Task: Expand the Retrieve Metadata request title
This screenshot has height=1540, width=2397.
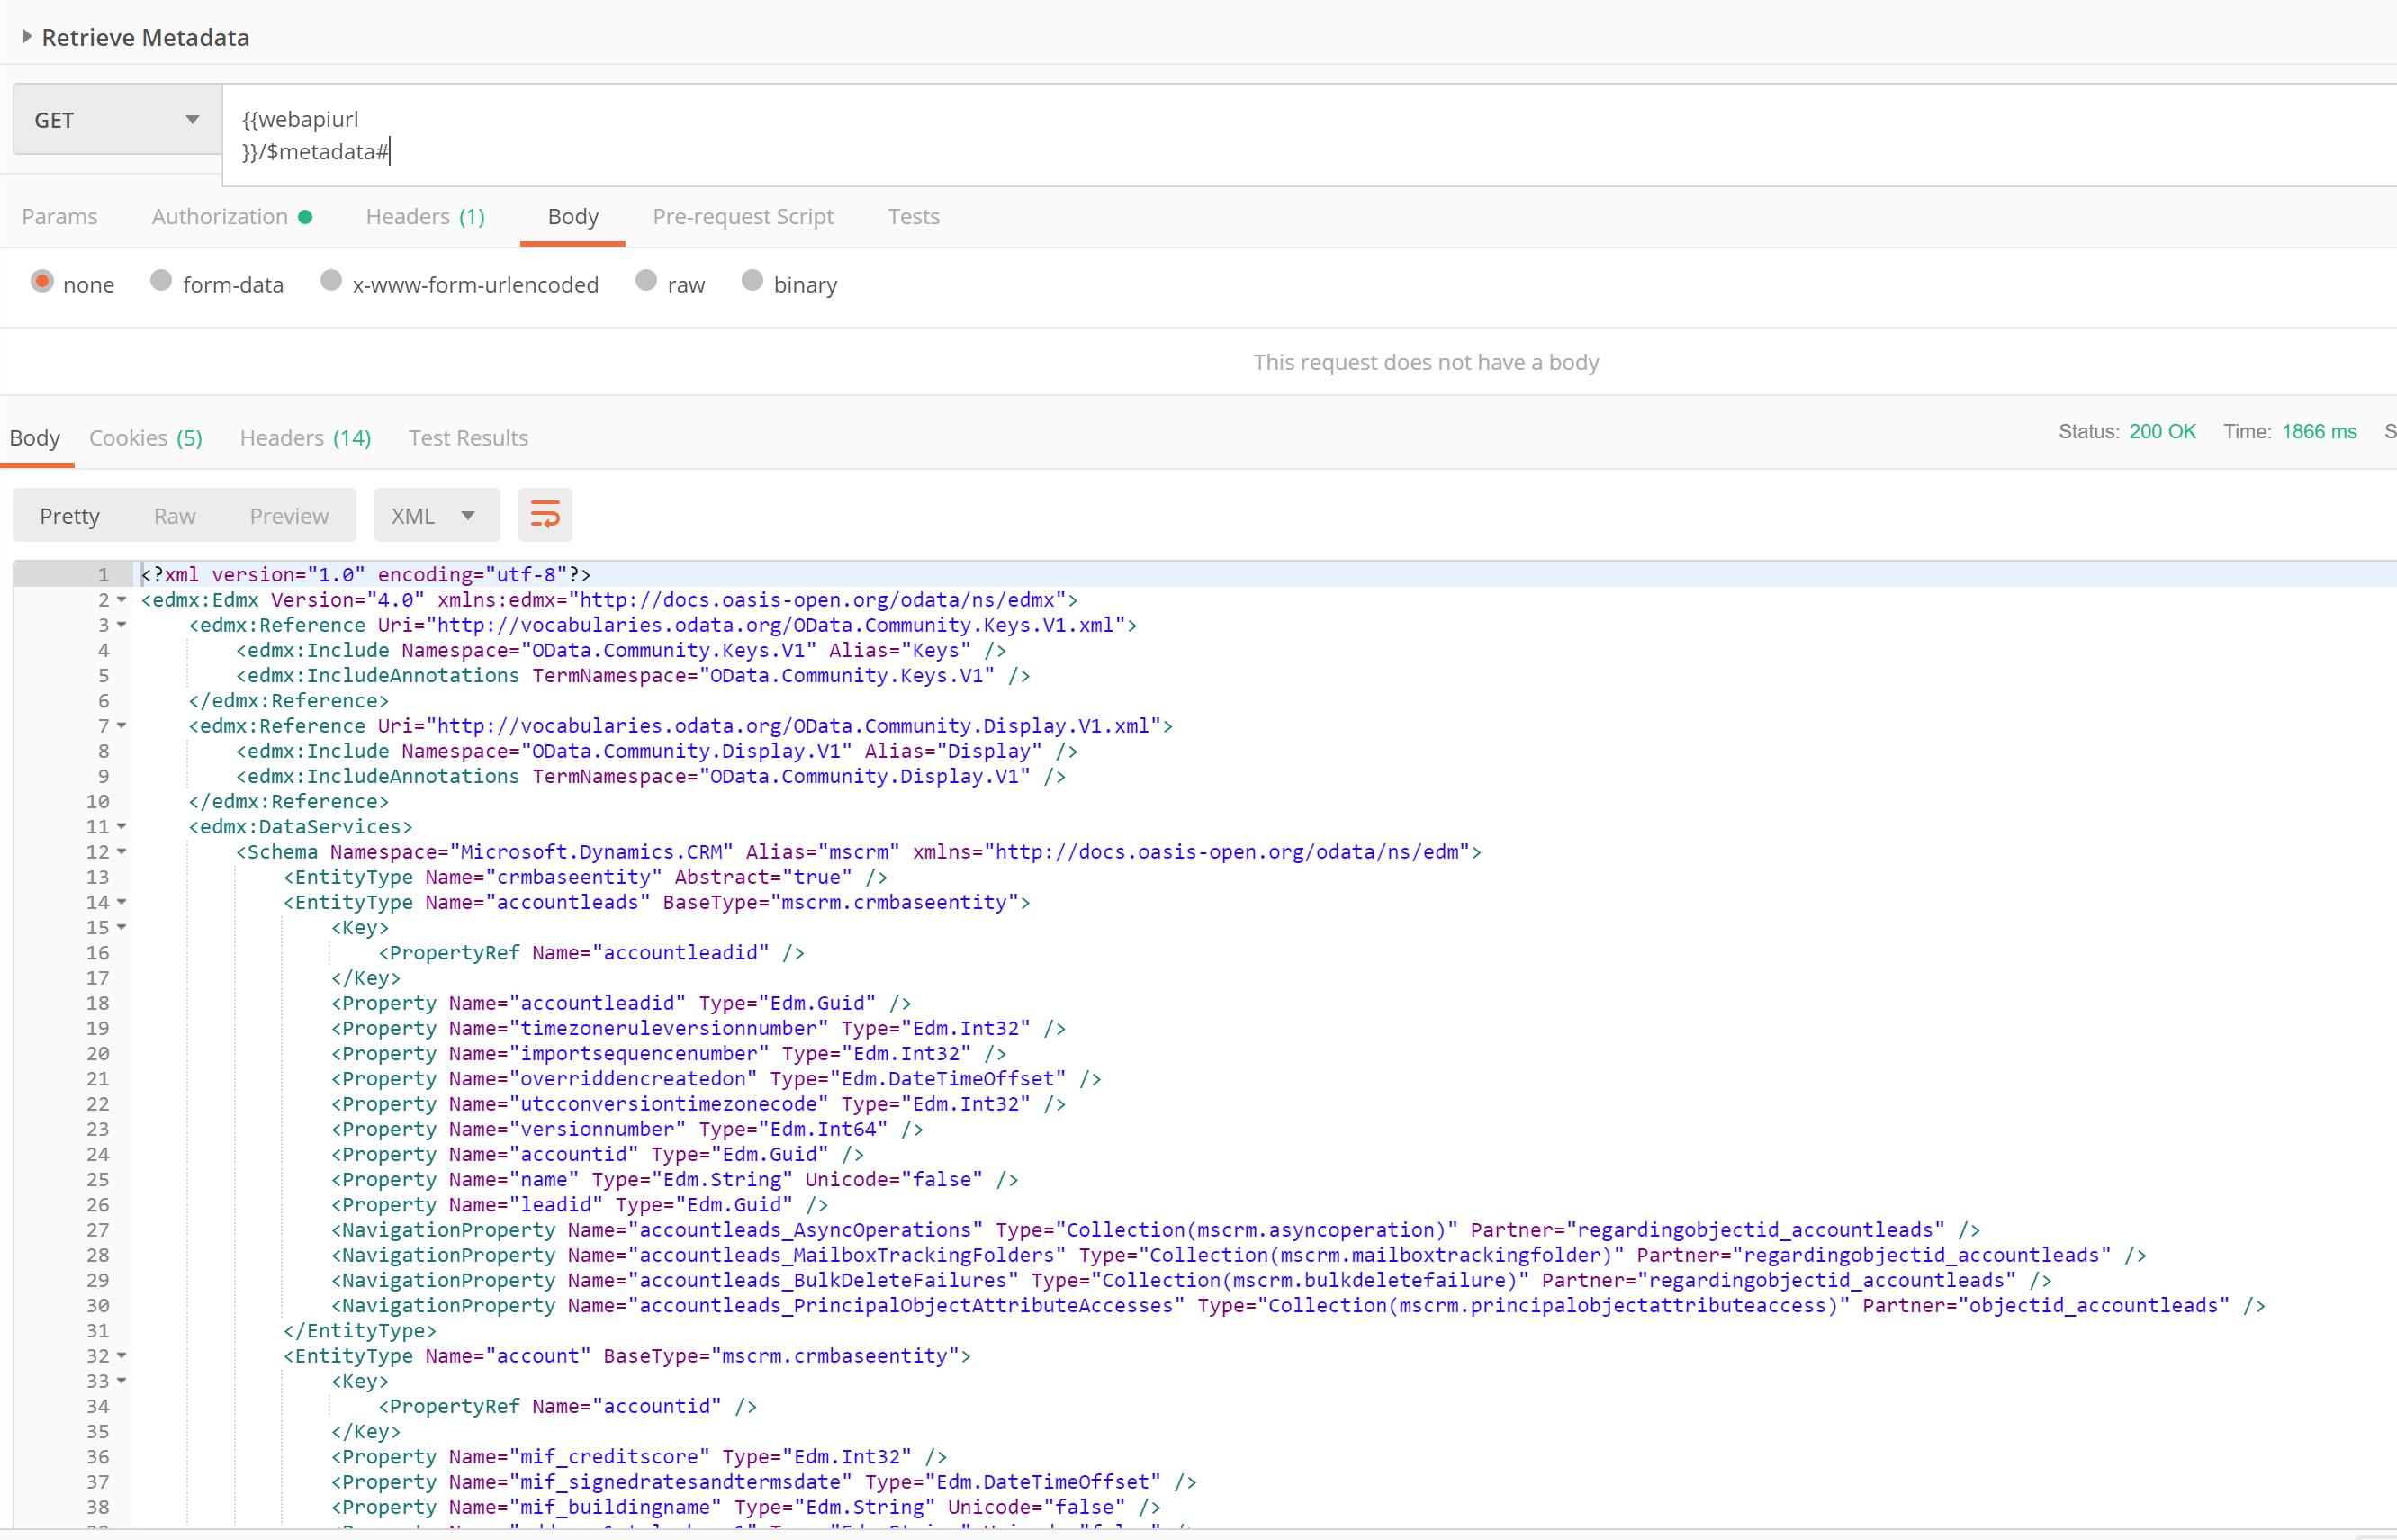Action: [27, 37]
